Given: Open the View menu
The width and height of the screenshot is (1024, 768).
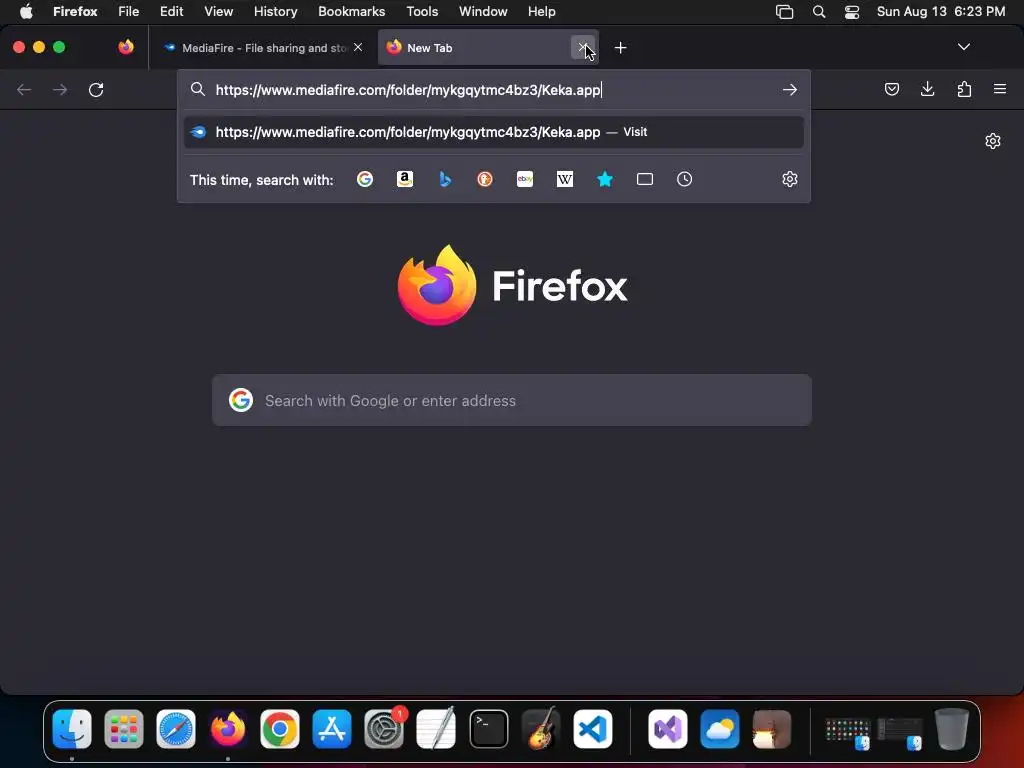Looking at the screenshot, I should 219,12.
